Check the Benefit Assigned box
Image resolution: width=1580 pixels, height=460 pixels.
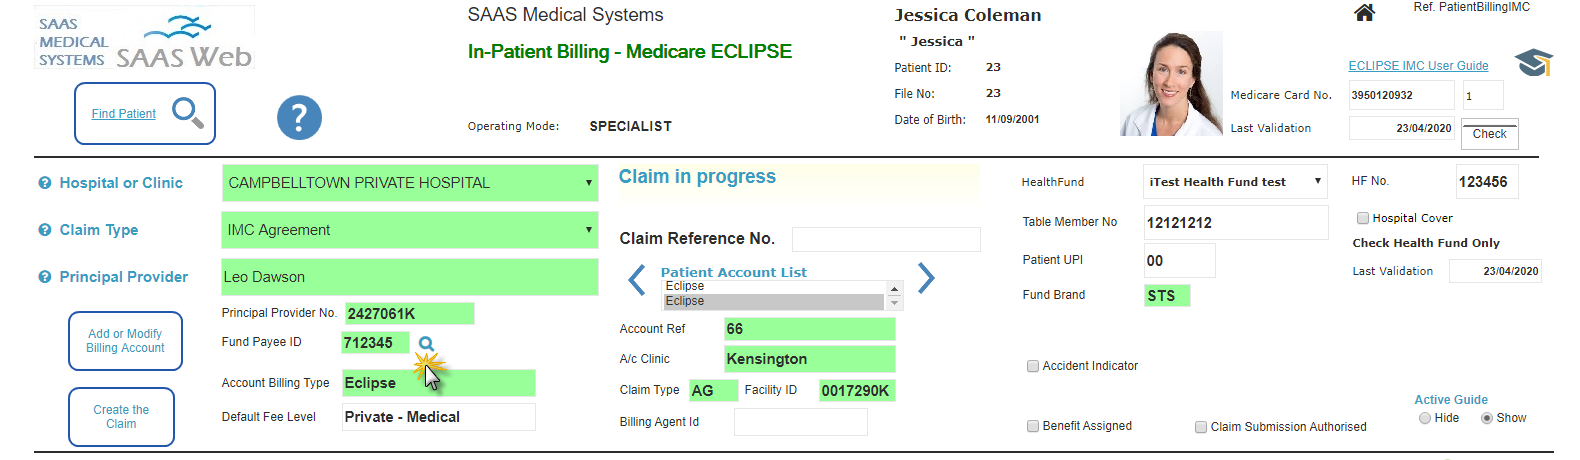(1033, 426)
